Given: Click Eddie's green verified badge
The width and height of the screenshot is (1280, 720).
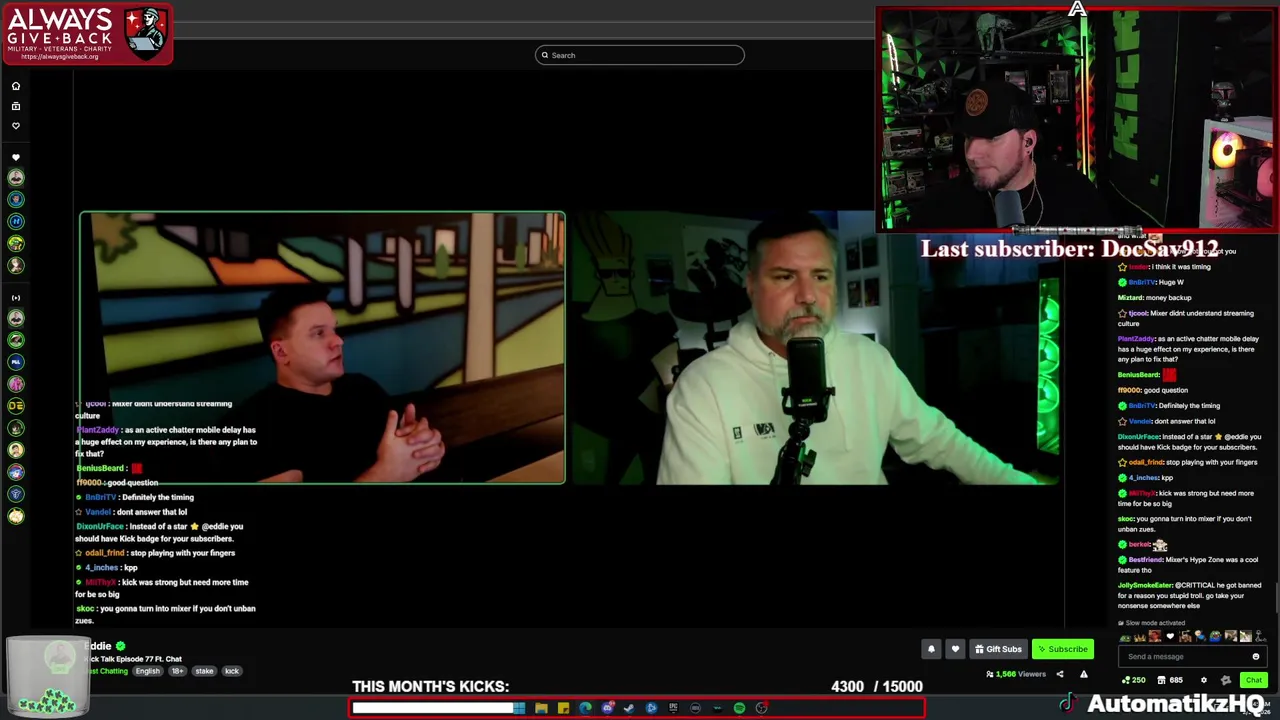Looking at the screenshot, I should pyautogui.click(x=121, y=646).
